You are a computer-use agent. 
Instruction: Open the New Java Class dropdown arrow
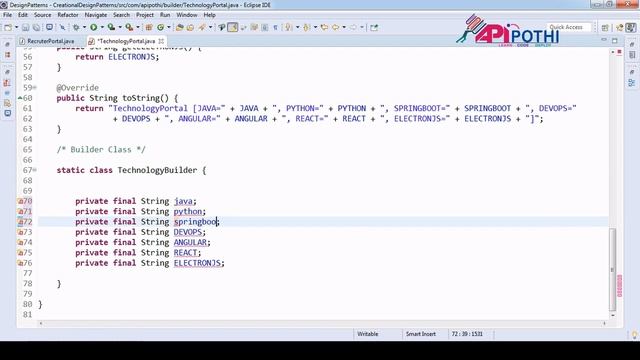point(169,27)
